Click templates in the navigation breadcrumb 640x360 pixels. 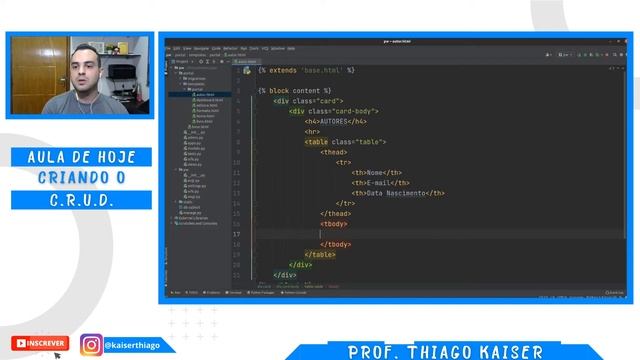(x=197, y=55)
